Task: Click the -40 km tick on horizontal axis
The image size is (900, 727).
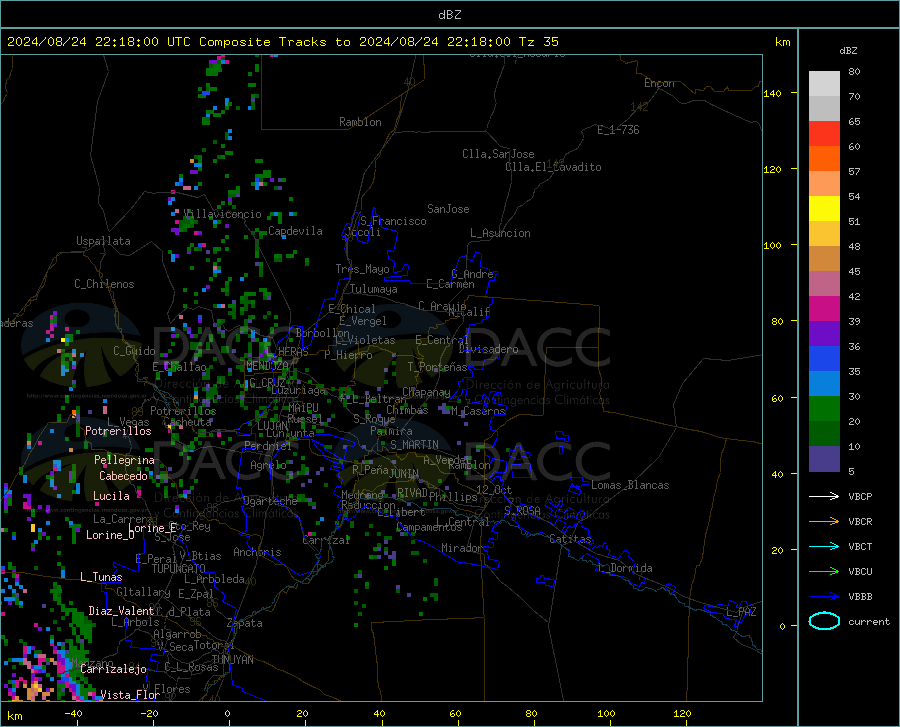Action: (x=73, y=713)
